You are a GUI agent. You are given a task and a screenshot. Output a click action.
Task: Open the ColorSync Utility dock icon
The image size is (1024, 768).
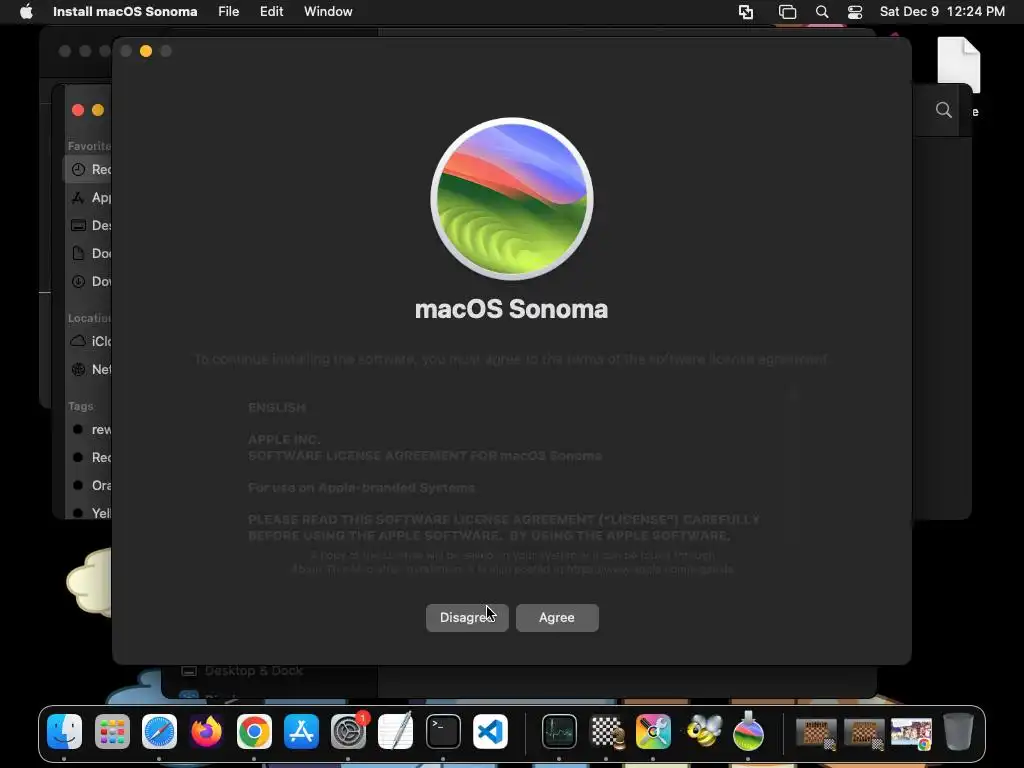[654, 731]
